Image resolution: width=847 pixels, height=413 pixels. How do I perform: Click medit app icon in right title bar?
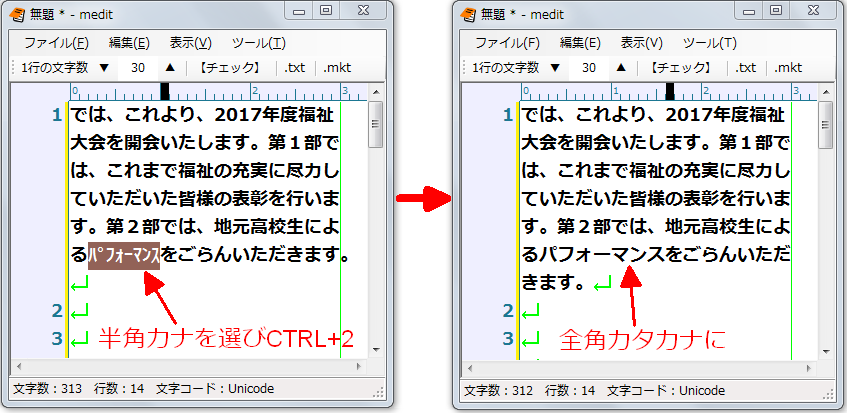468,15
